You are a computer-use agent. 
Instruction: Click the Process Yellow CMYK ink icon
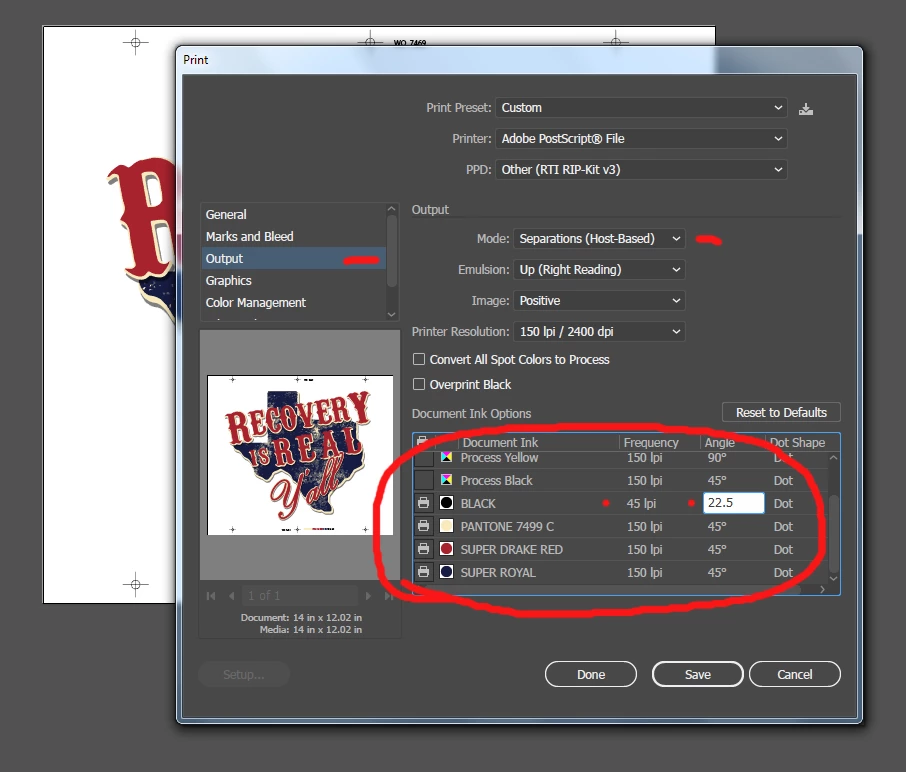(446, 457)
